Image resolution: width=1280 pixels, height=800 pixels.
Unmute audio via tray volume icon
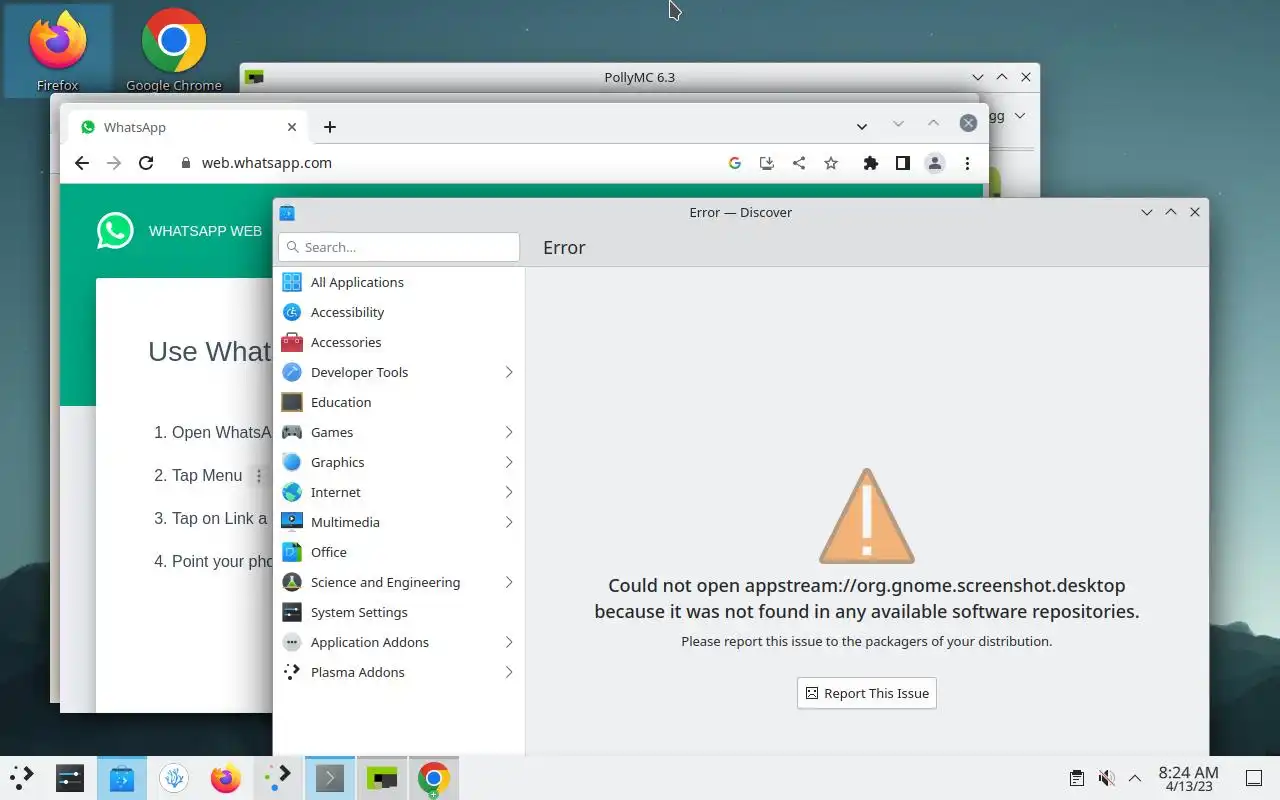[x=1106, y=778]
